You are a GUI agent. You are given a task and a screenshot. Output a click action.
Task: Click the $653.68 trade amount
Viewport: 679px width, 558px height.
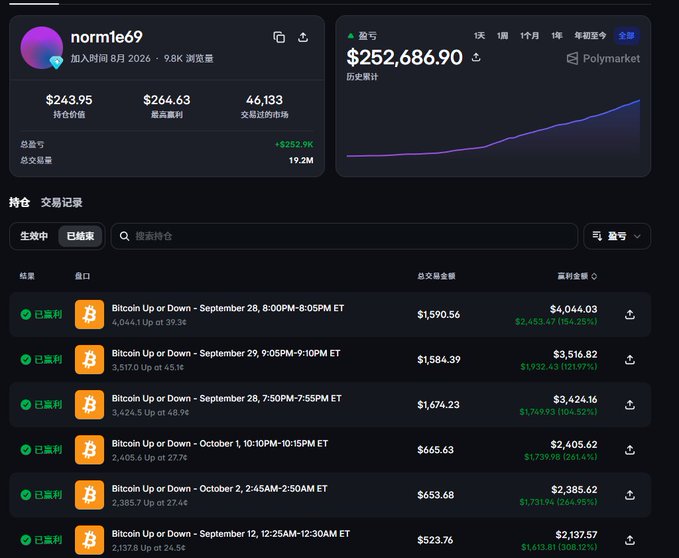tap(435, 495)
